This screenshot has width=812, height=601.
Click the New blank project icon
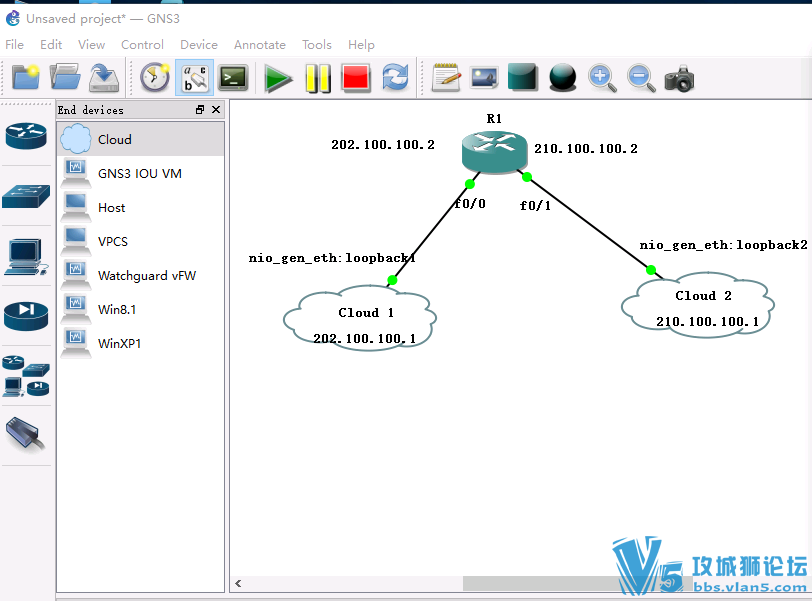[26, 78]
